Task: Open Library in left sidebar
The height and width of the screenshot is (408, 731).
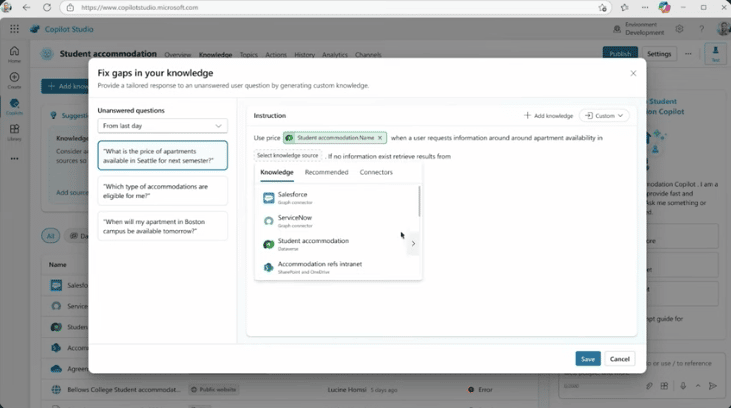Action: (x=14, y=132)
